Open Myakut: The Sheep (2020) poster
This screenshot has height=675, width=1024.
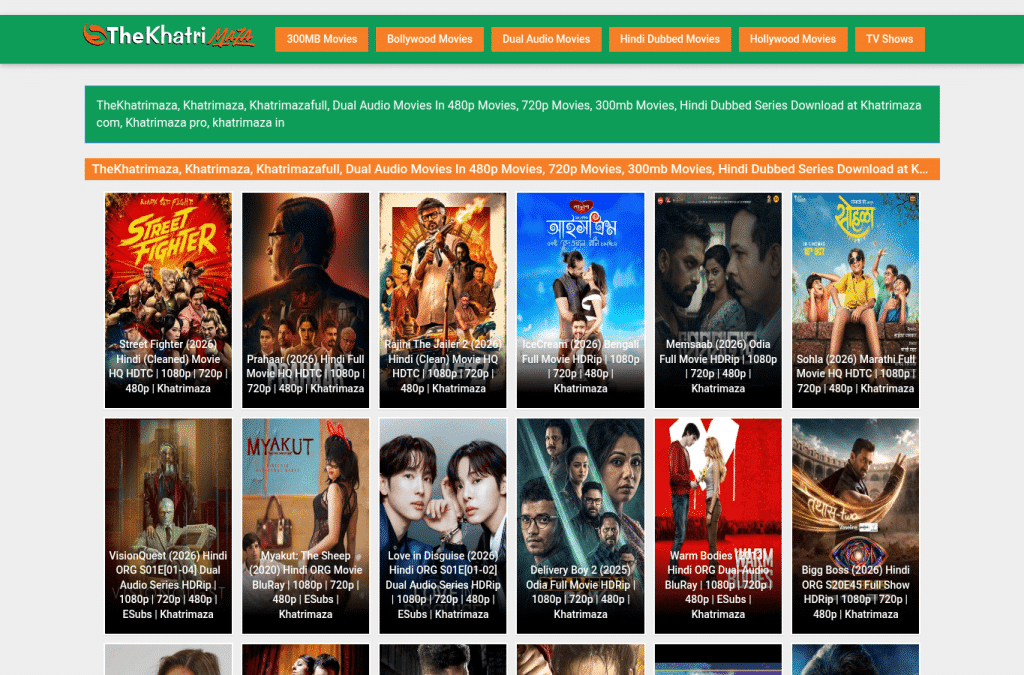(x=306, y=526)
